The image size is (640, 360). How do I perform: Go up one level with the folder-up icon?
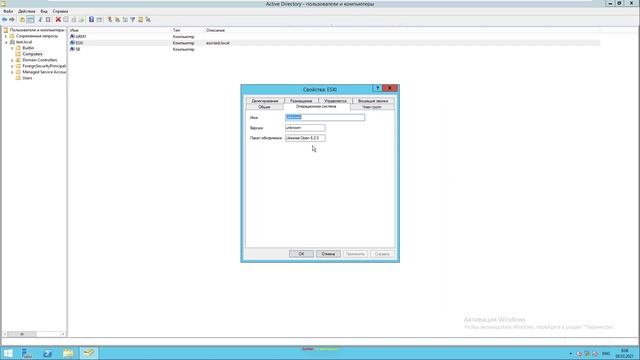tap(22, 20)
